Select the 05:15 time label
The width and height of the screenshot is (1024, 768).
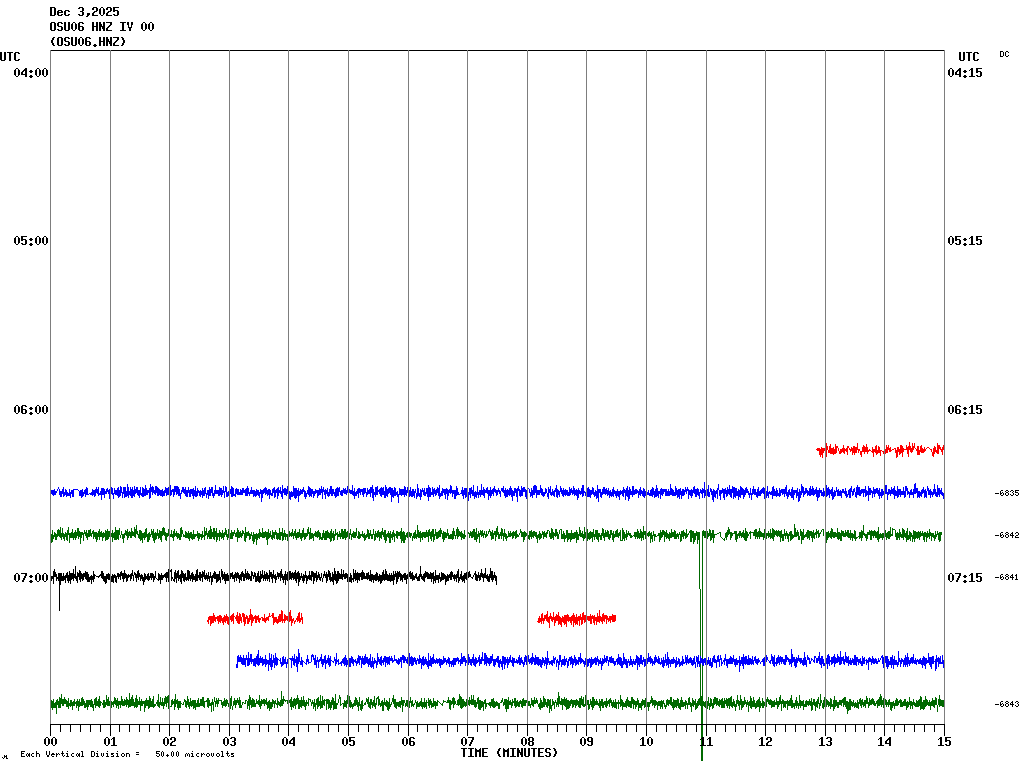point(964,241)
